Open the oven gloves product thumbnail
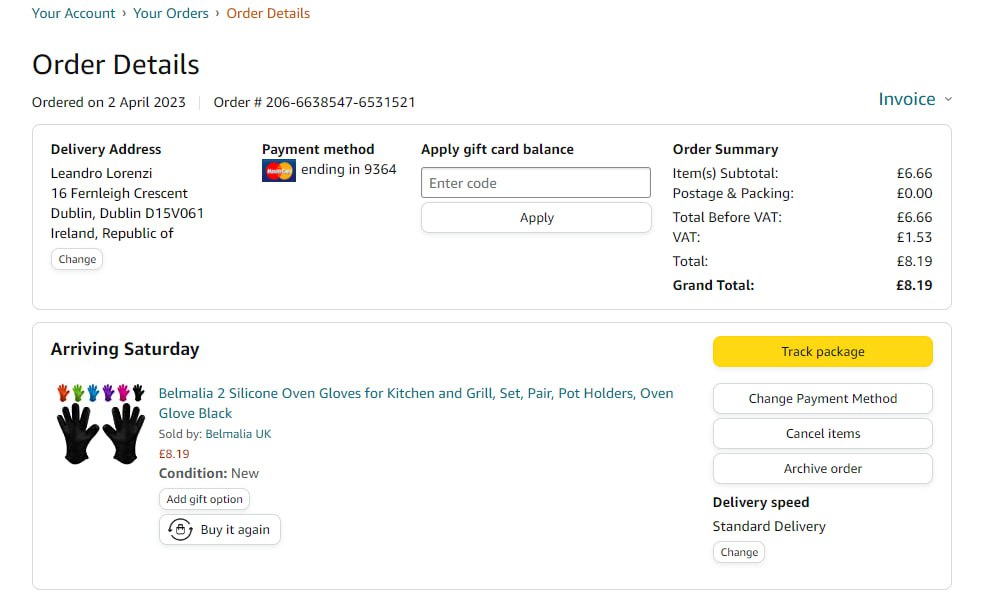Image resolution: width=994 pixels, height=592 pixels. point(100,423)
